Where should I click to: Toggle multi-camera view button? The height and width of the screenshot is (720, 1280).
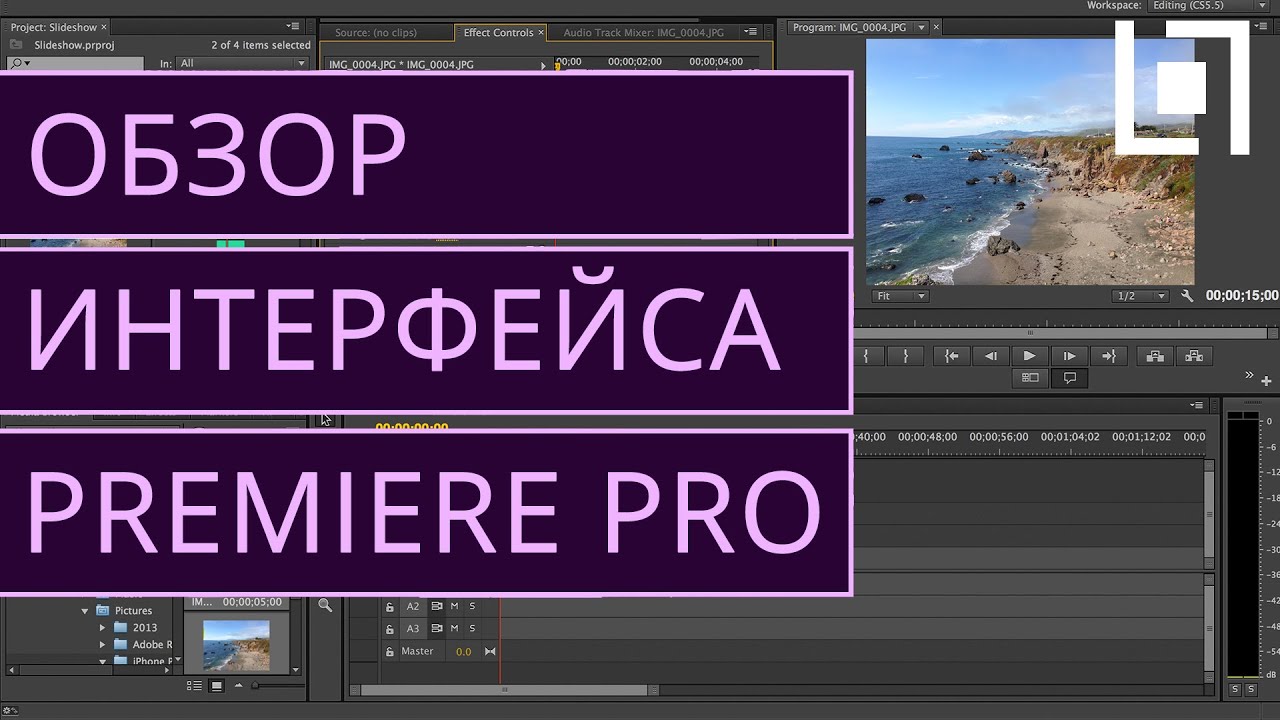(1030, 378)
